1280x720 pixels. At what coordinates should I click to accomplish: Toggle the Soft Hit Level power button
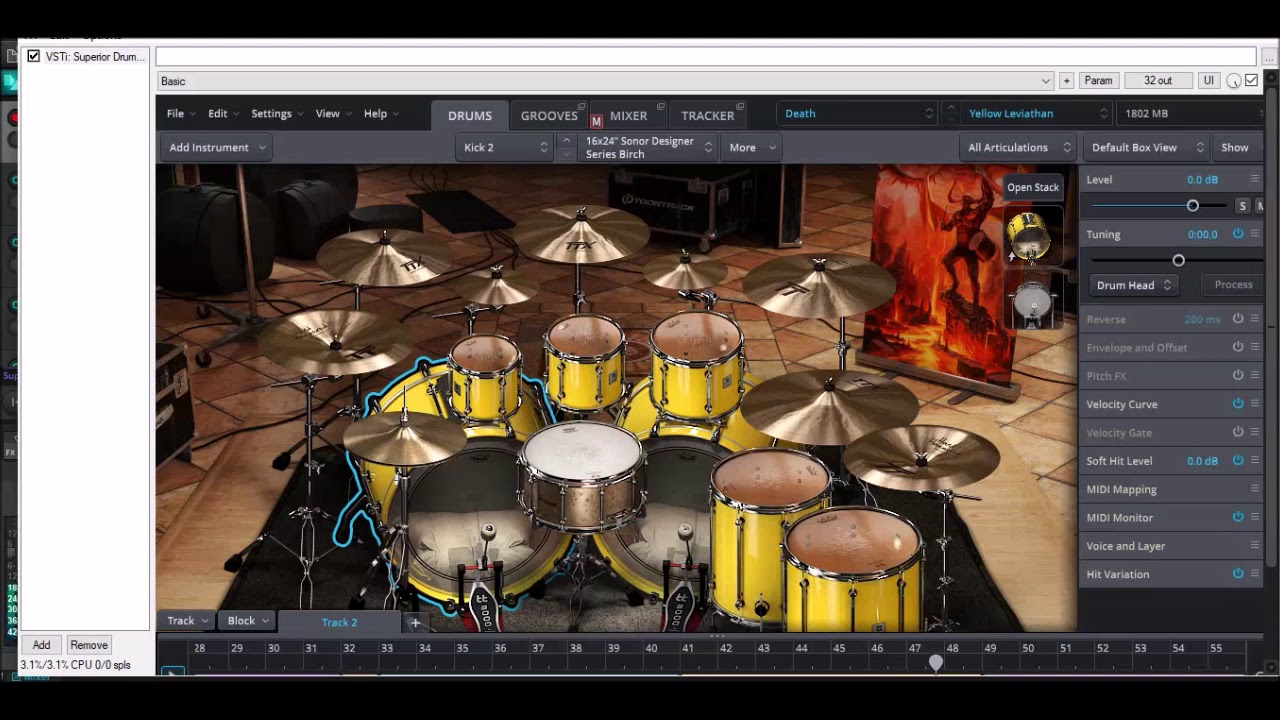pos(1238,460)
